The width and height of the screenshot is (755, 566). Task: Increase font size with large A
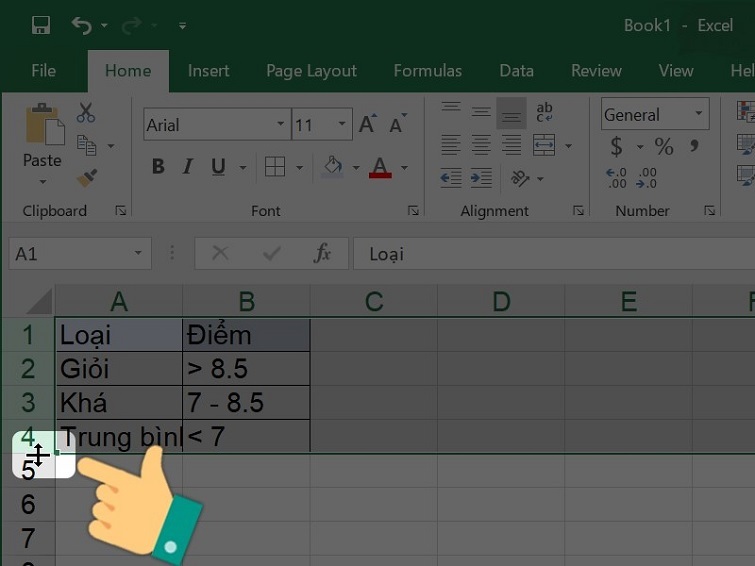click(x=368, y=124)
